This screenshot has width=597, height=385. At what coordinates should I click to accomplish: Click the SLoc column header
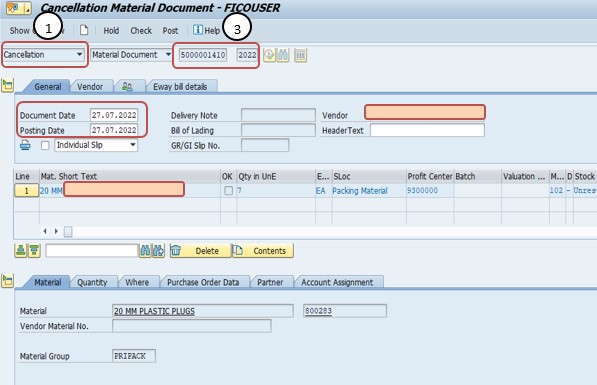tap(369, 176)
